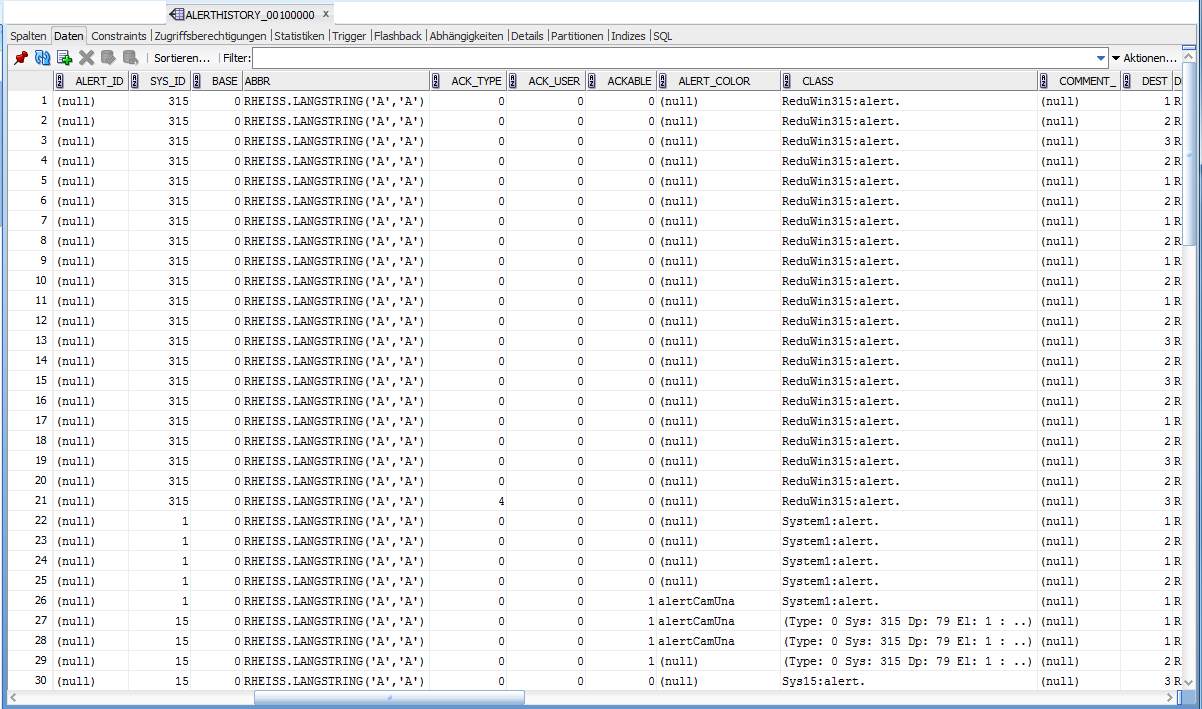Click the rollback changes icon

click(x=130, y=58)
